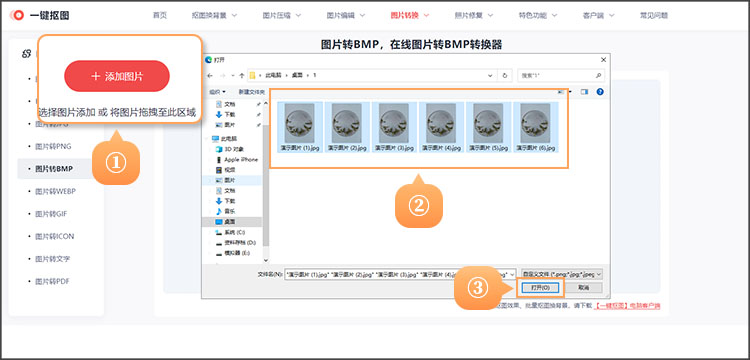Open the 抠图换背景 navigation menu
This screenshot has width=750, height=360.
tap(214, 15)
